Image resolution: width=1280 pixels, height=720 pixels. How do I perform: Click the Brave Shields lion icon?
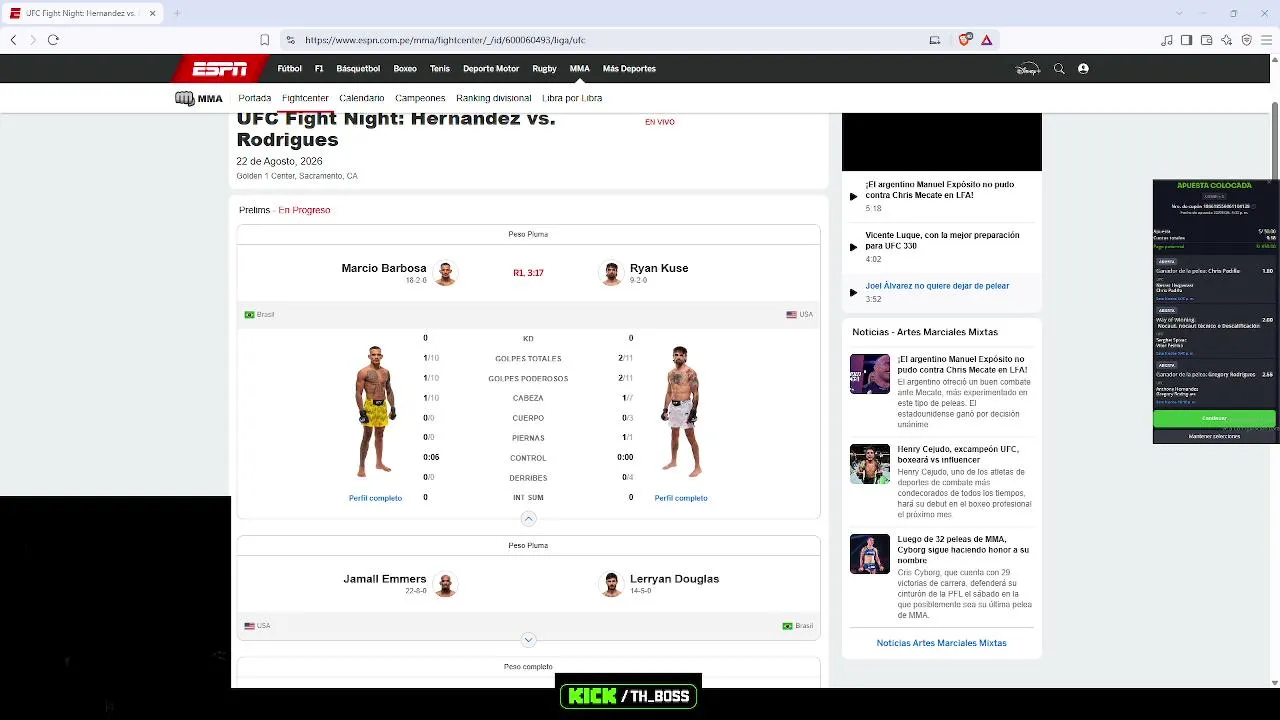coord(964,40)
